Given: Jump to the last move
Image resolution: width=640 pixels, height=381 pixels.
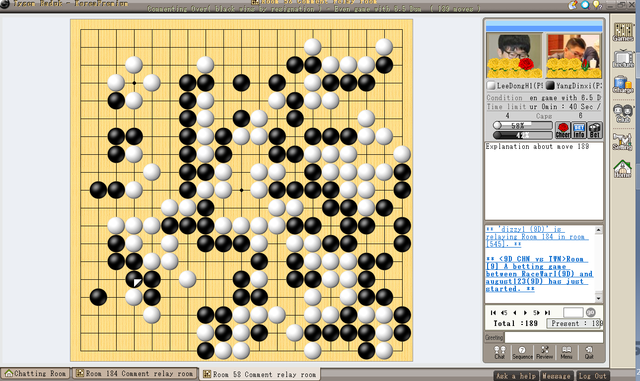Looking at the screenshot, I should pos(547,313).
